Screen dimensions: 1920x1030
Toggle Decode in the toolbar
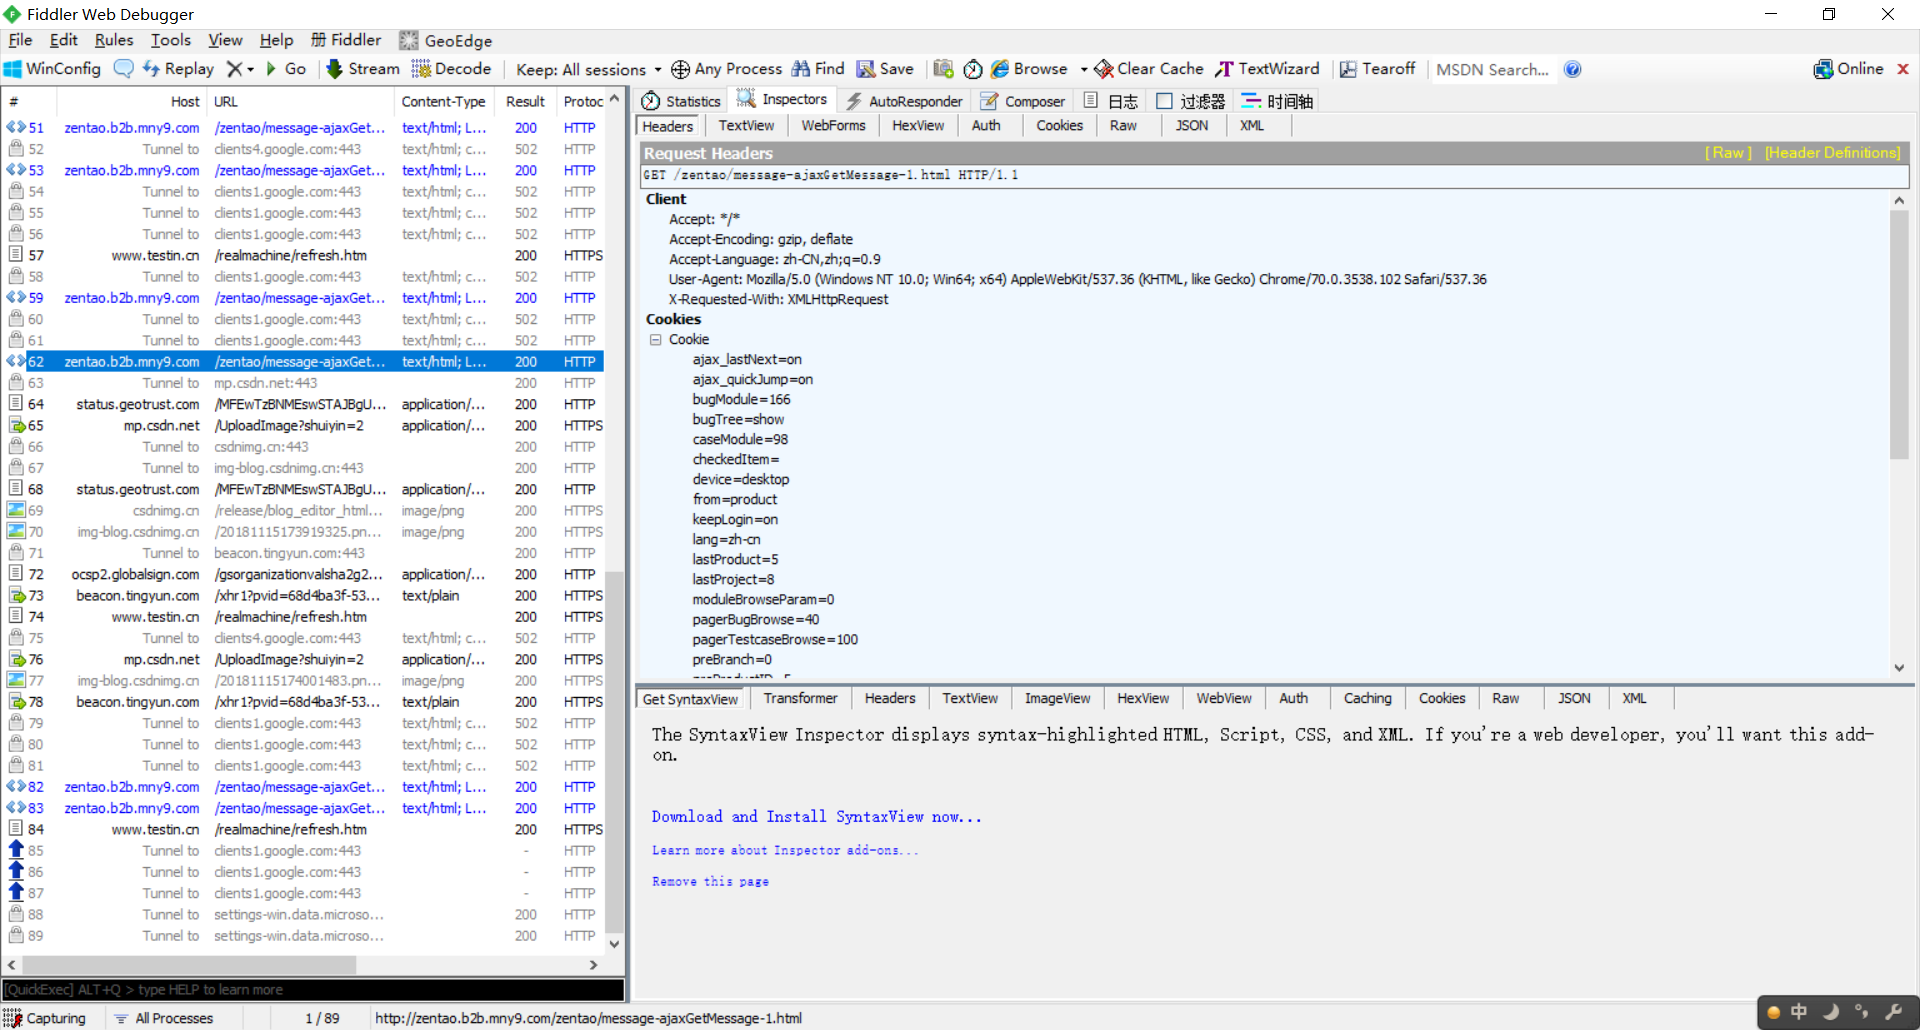pyautogui.click(x=451, y=69)
